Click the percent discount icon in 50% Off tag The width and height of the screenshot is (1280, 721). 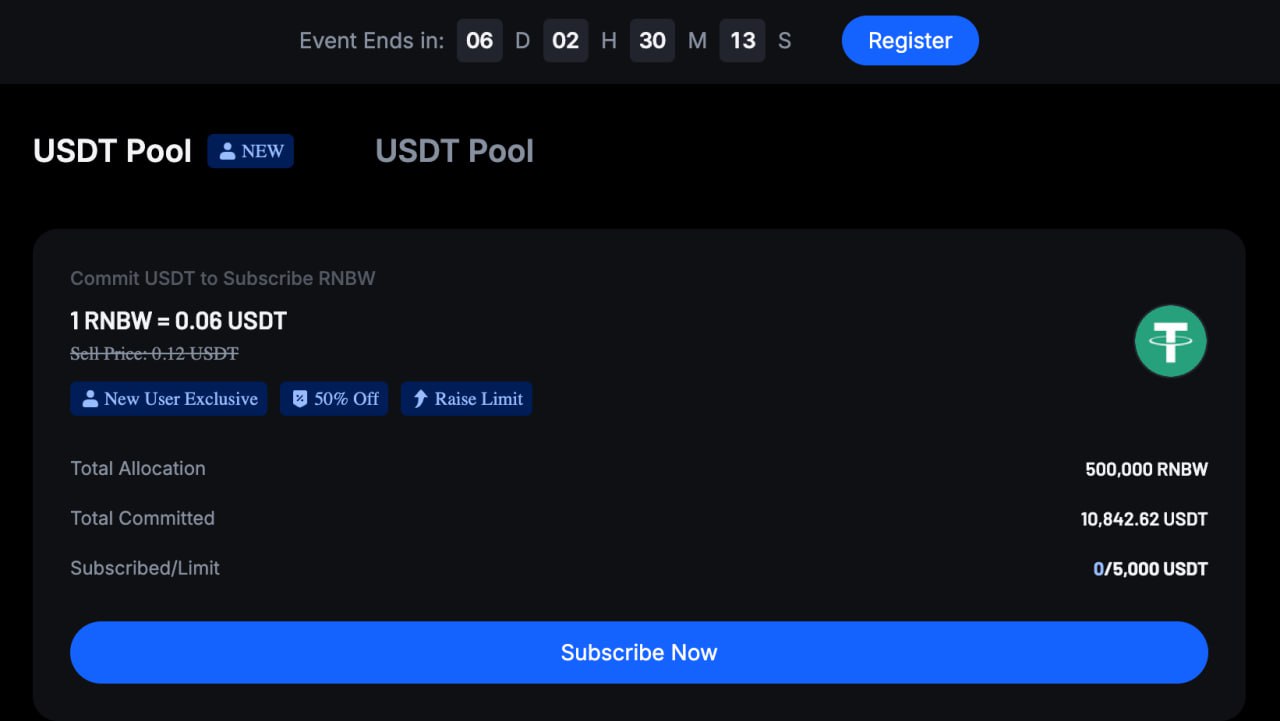(x=299, y=399)
